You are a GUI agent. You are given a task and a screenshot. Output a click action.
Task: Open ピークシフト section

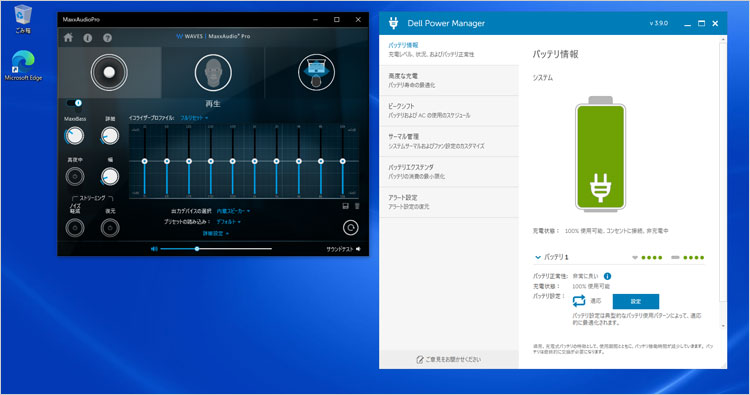coord(449,111)
